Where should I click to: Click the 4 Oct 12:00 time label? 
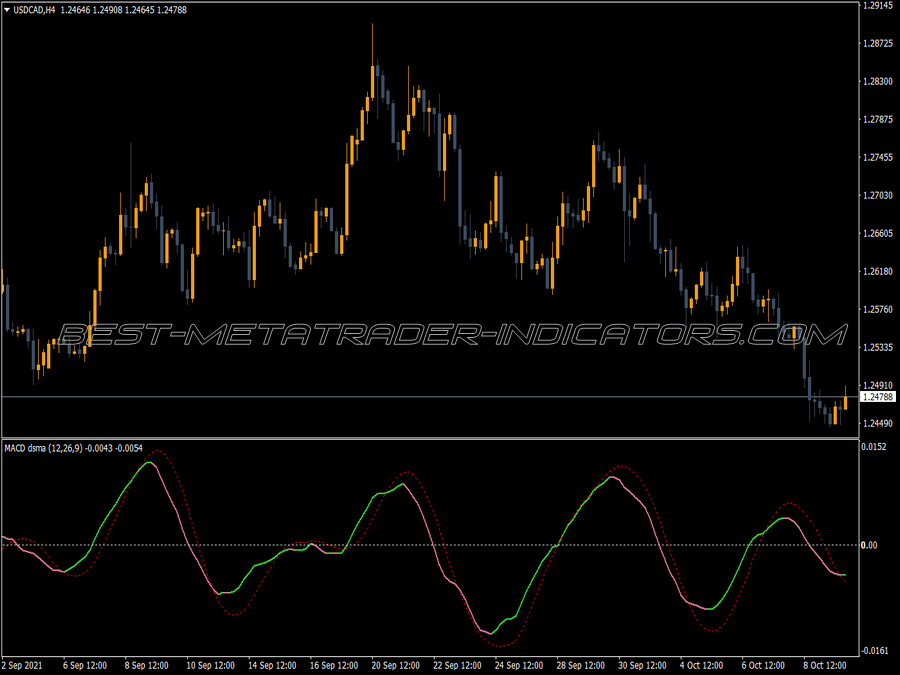[701, 665]
